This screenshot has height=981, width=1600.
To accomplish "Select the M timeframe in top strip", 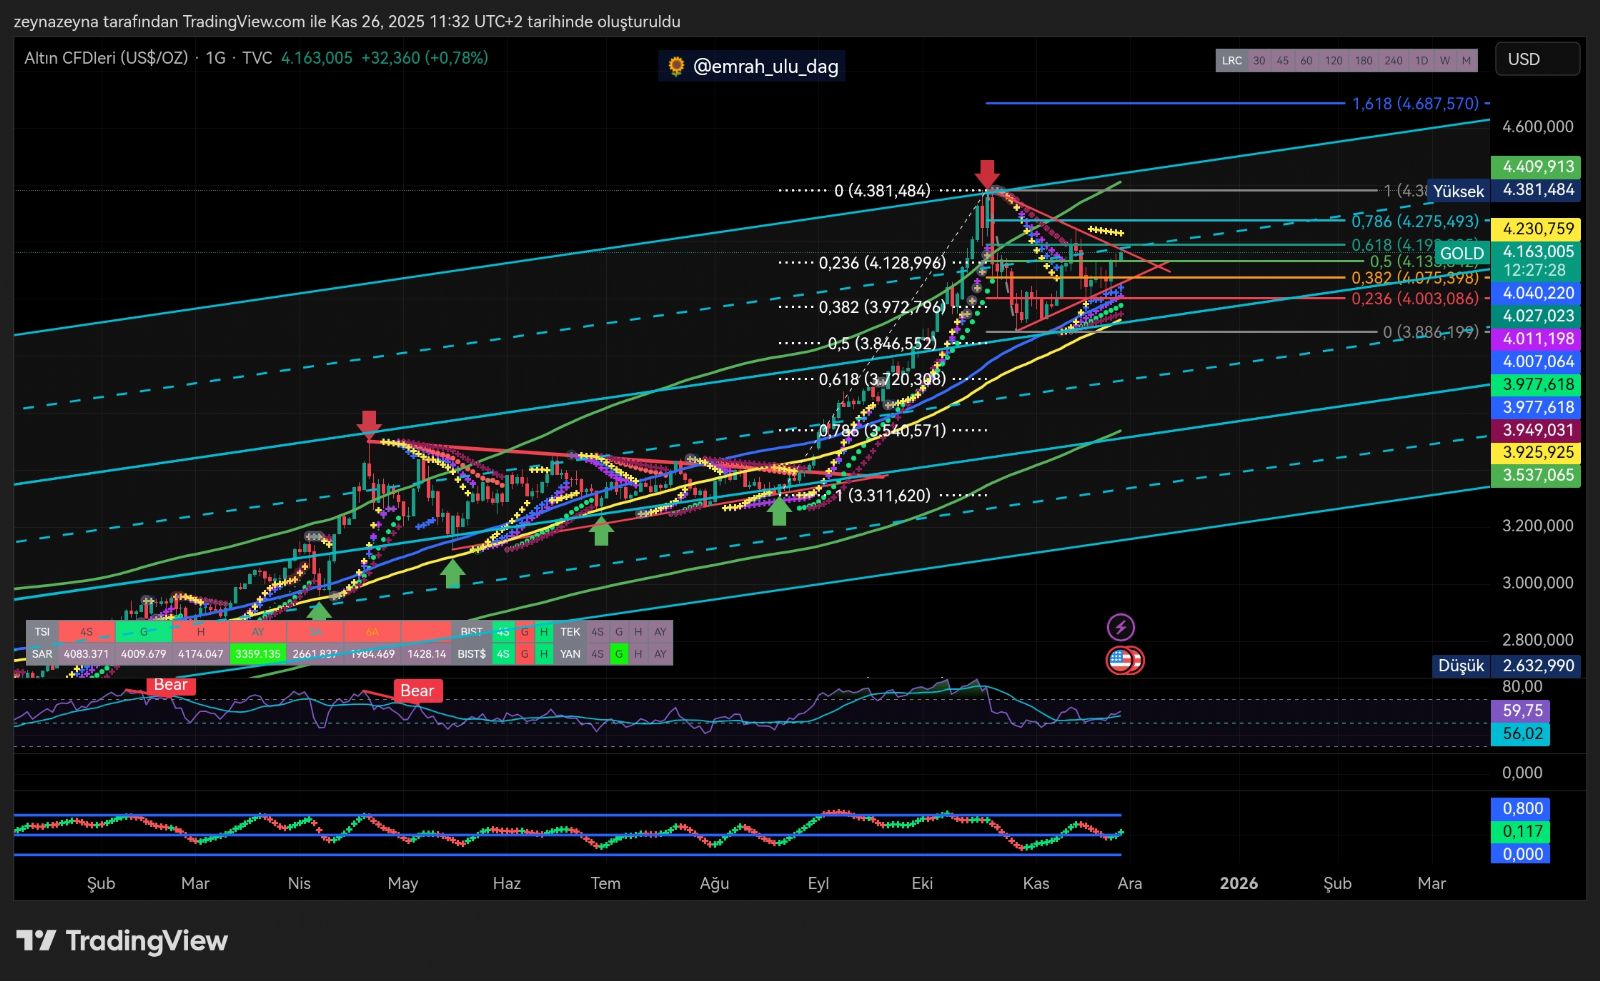I will tap(1466, 61).
